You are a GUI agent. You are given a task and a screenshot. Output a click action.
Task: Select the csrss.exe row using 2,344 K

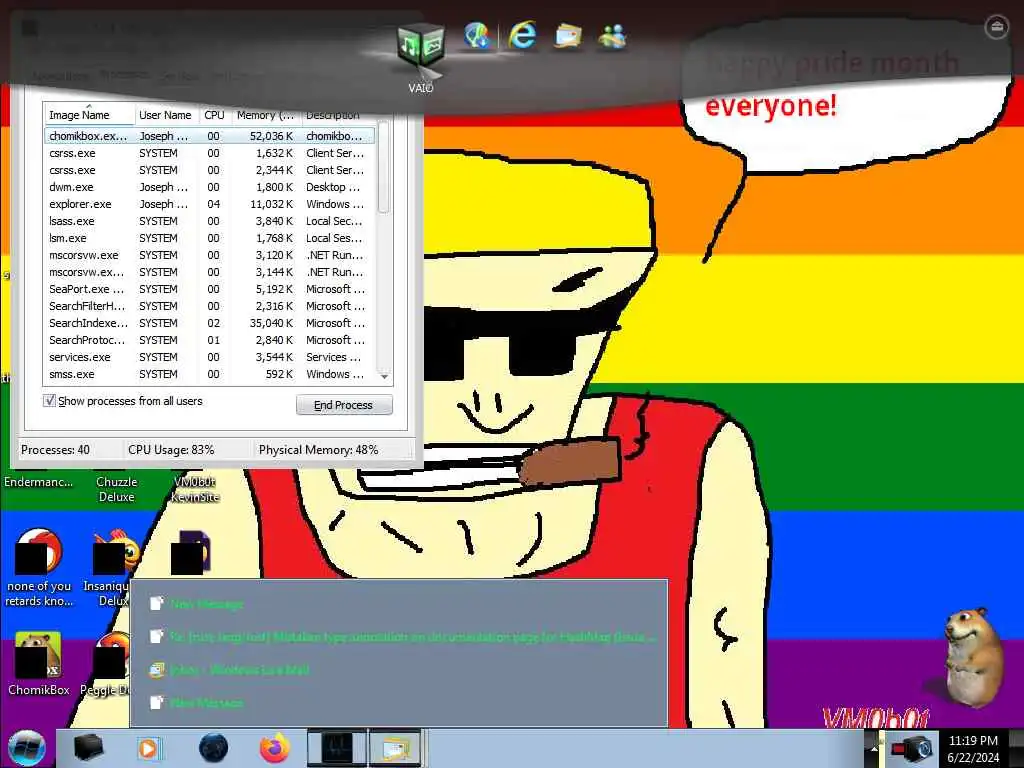(x=210, y=170)
